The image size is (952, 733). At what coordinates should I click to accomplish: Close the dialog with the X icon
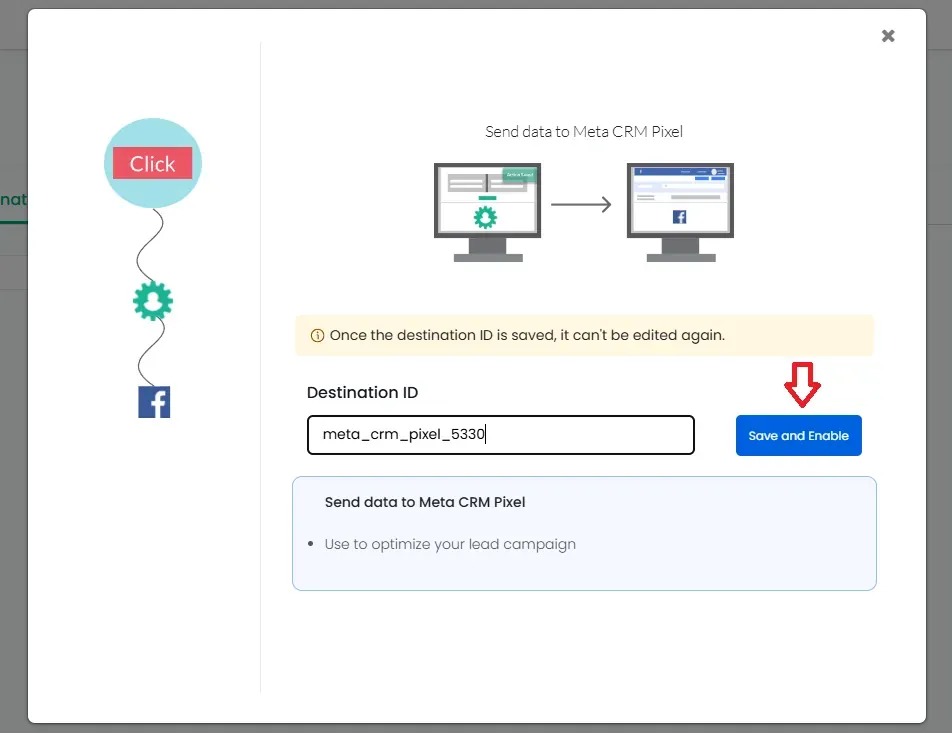tap(888, 36)
